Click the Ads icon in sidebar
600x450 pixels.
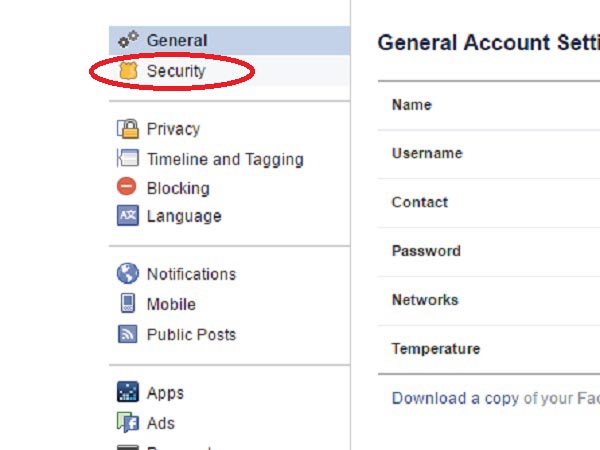click(127, 423)
